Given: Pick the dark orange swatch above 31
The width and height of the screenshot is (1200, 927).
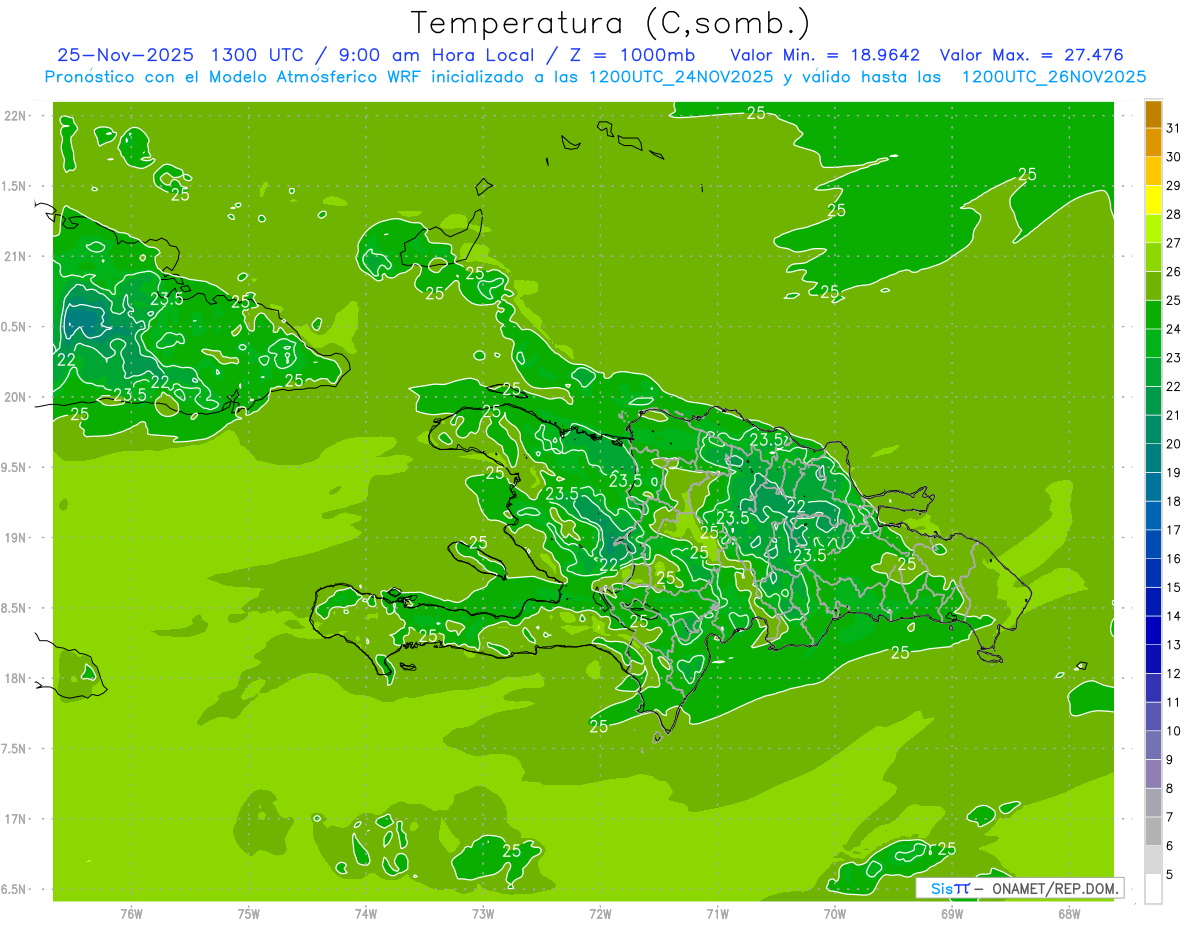Looking at the screenshot, I should [x=1153, y=114].
